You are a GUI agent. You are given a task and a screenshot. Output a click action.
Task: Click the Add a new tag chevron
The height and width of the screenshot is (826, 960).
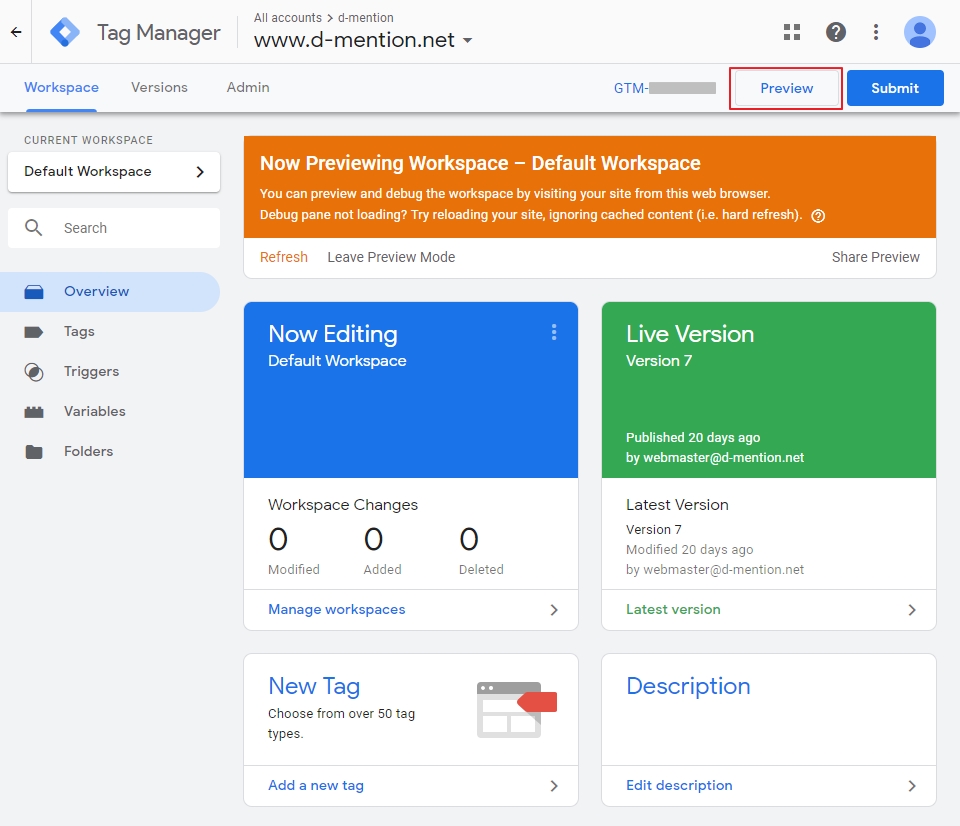(x=553, y=786)
